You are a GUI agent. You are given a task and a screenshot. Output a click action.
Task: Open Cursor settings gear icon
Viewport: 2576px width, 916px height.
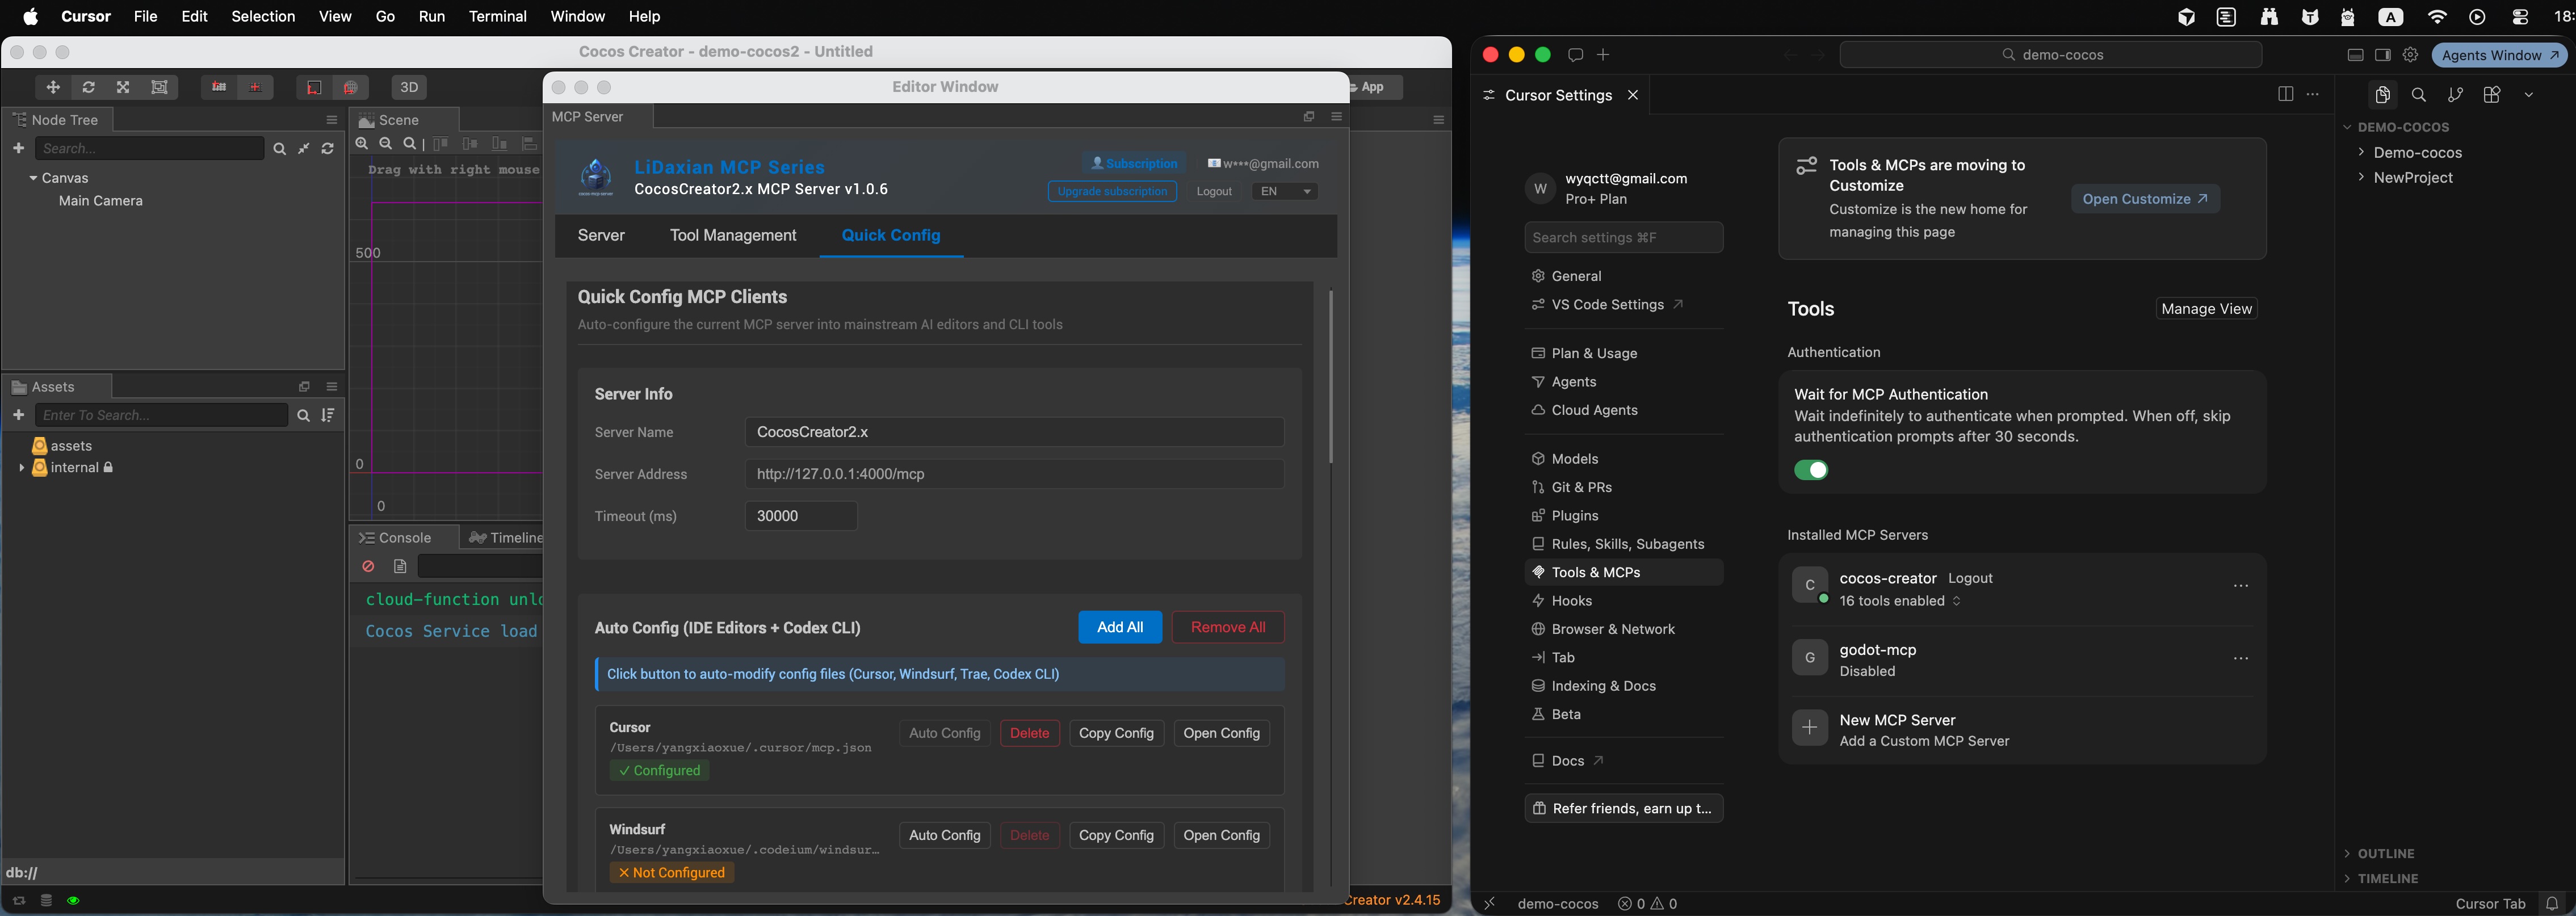click(2411, 55)
